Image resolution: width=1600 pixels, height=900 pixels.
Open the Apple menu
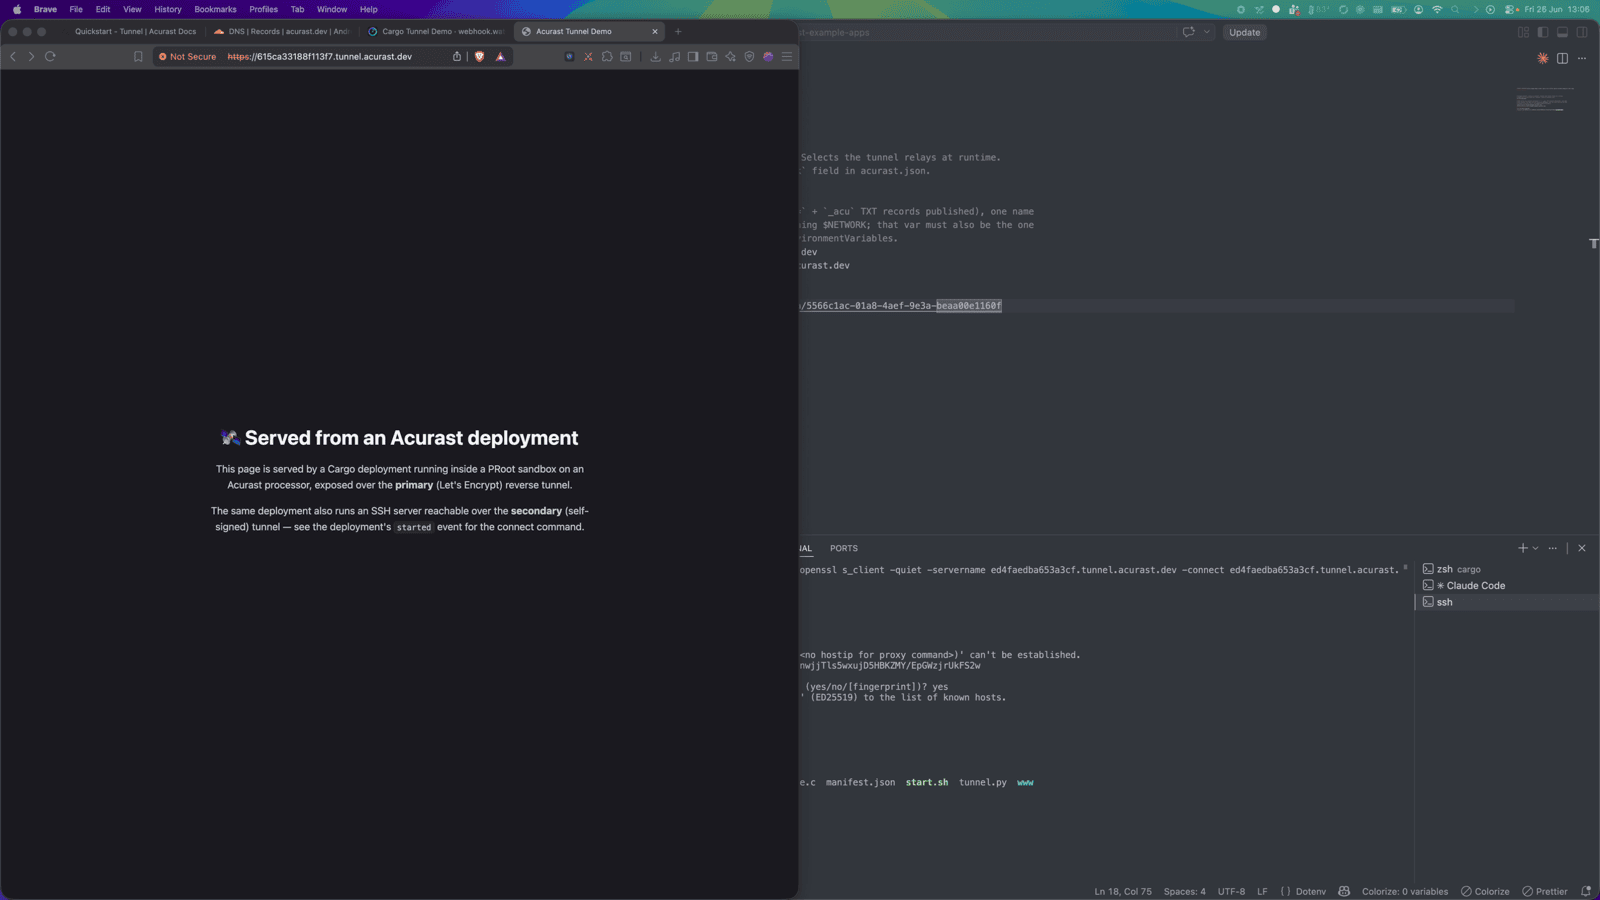pos(17,9)
